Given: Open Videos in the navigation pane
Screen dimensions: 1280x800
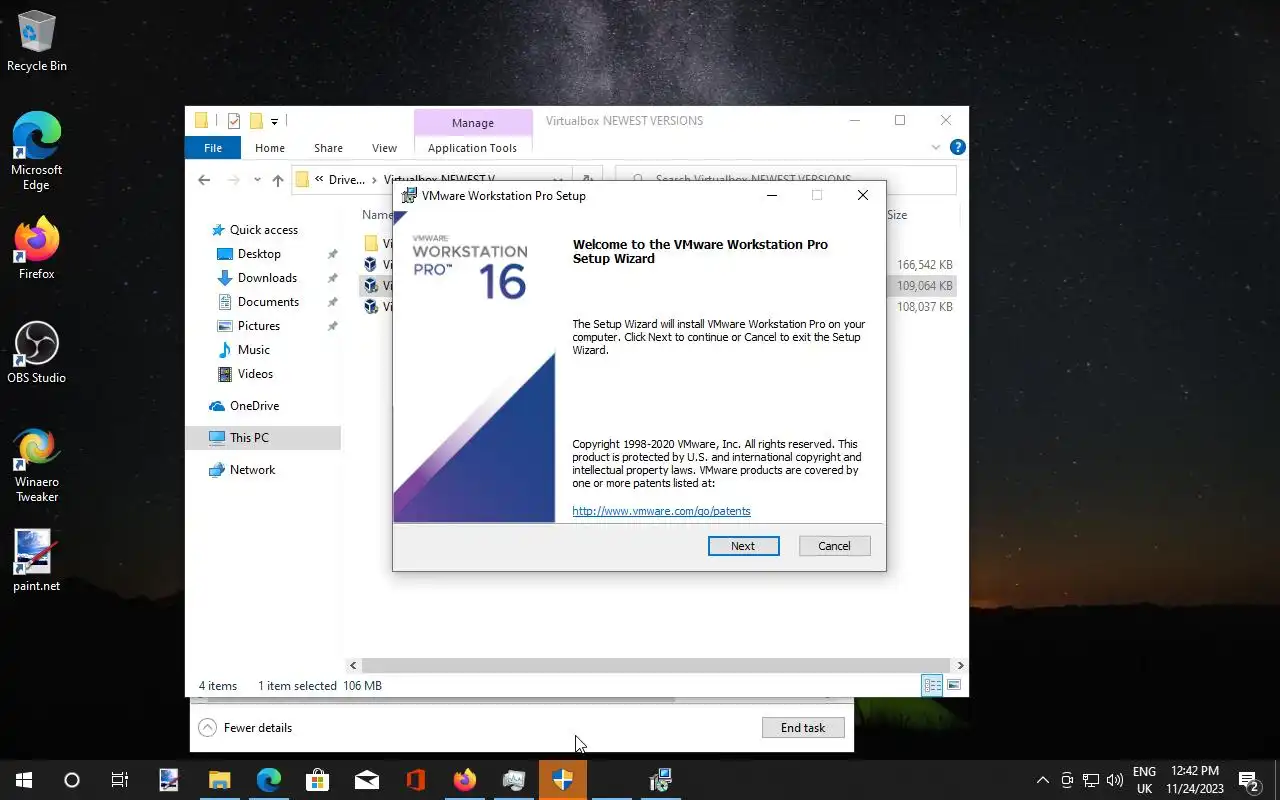Looking at the screenshot, I should pos(255,374).
